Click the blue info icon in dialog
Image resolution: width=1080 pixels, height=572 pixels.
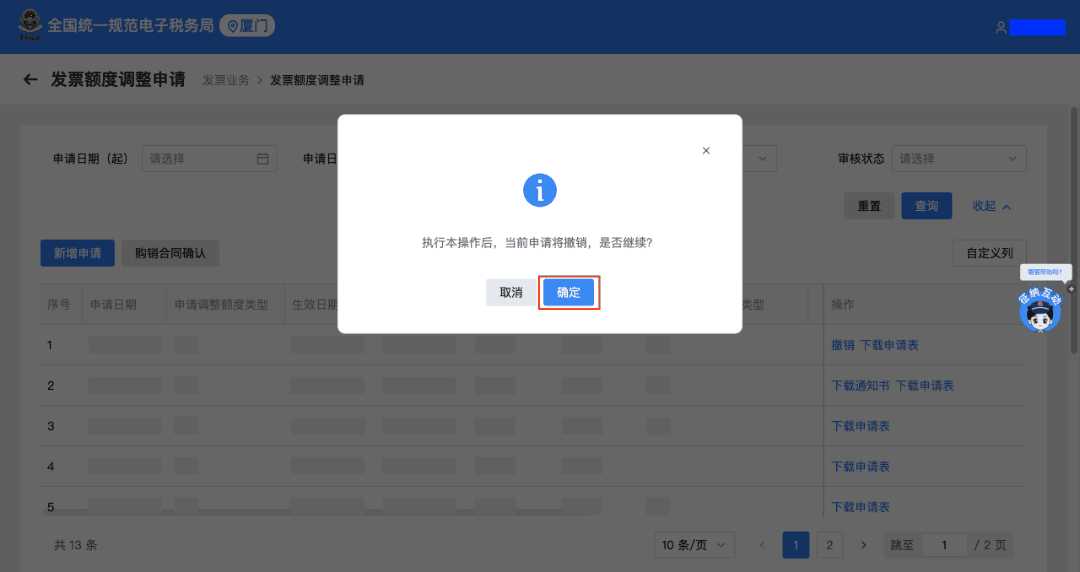coord(540,190)
